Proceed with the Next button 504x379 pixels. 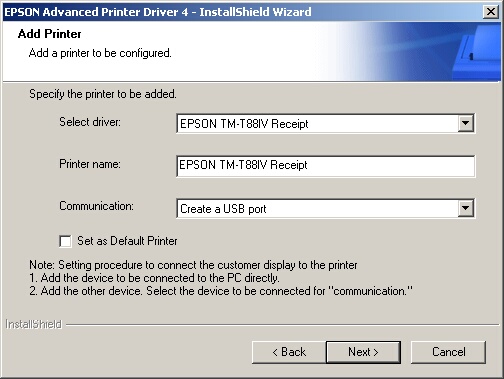pos(363,352)
